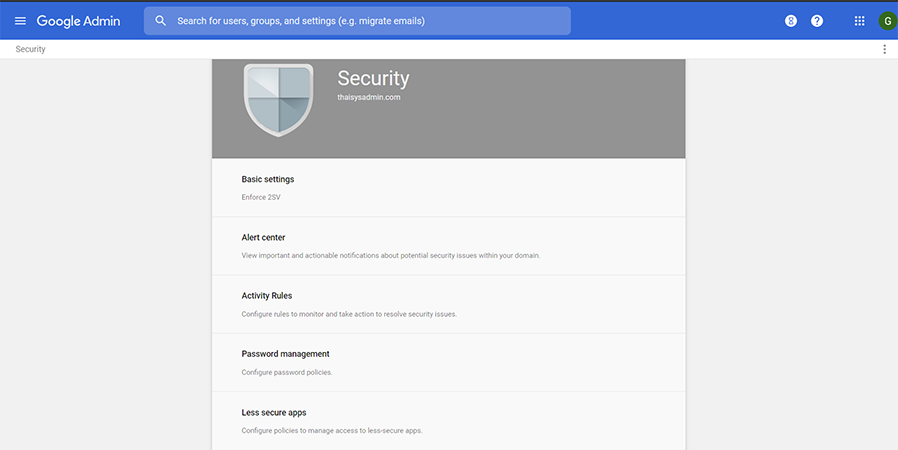Click into the search users and settings field

pyautogui.click(x=357, y=21)
